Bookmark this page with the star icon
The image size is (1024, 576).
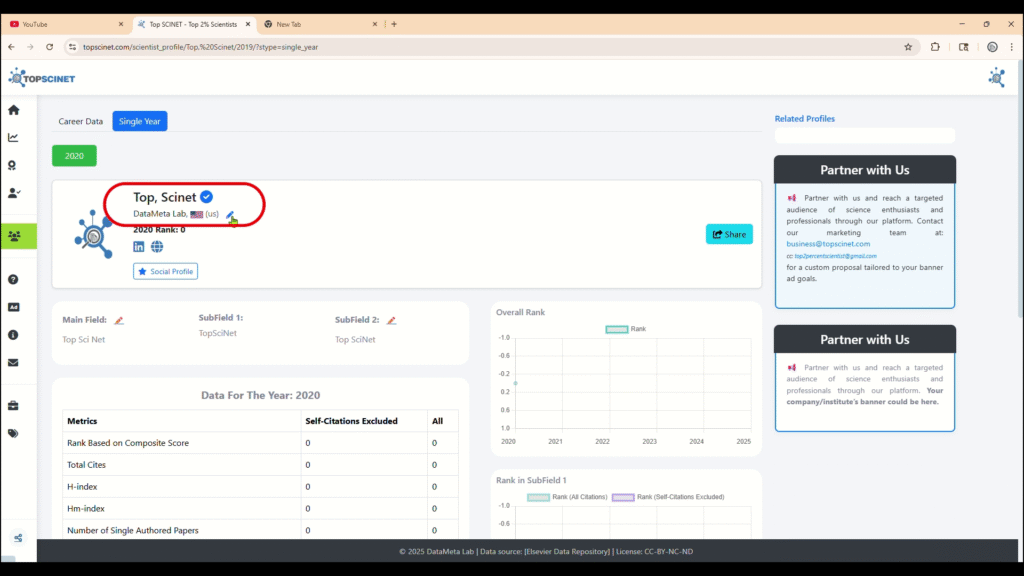click(x=908, y=47)
